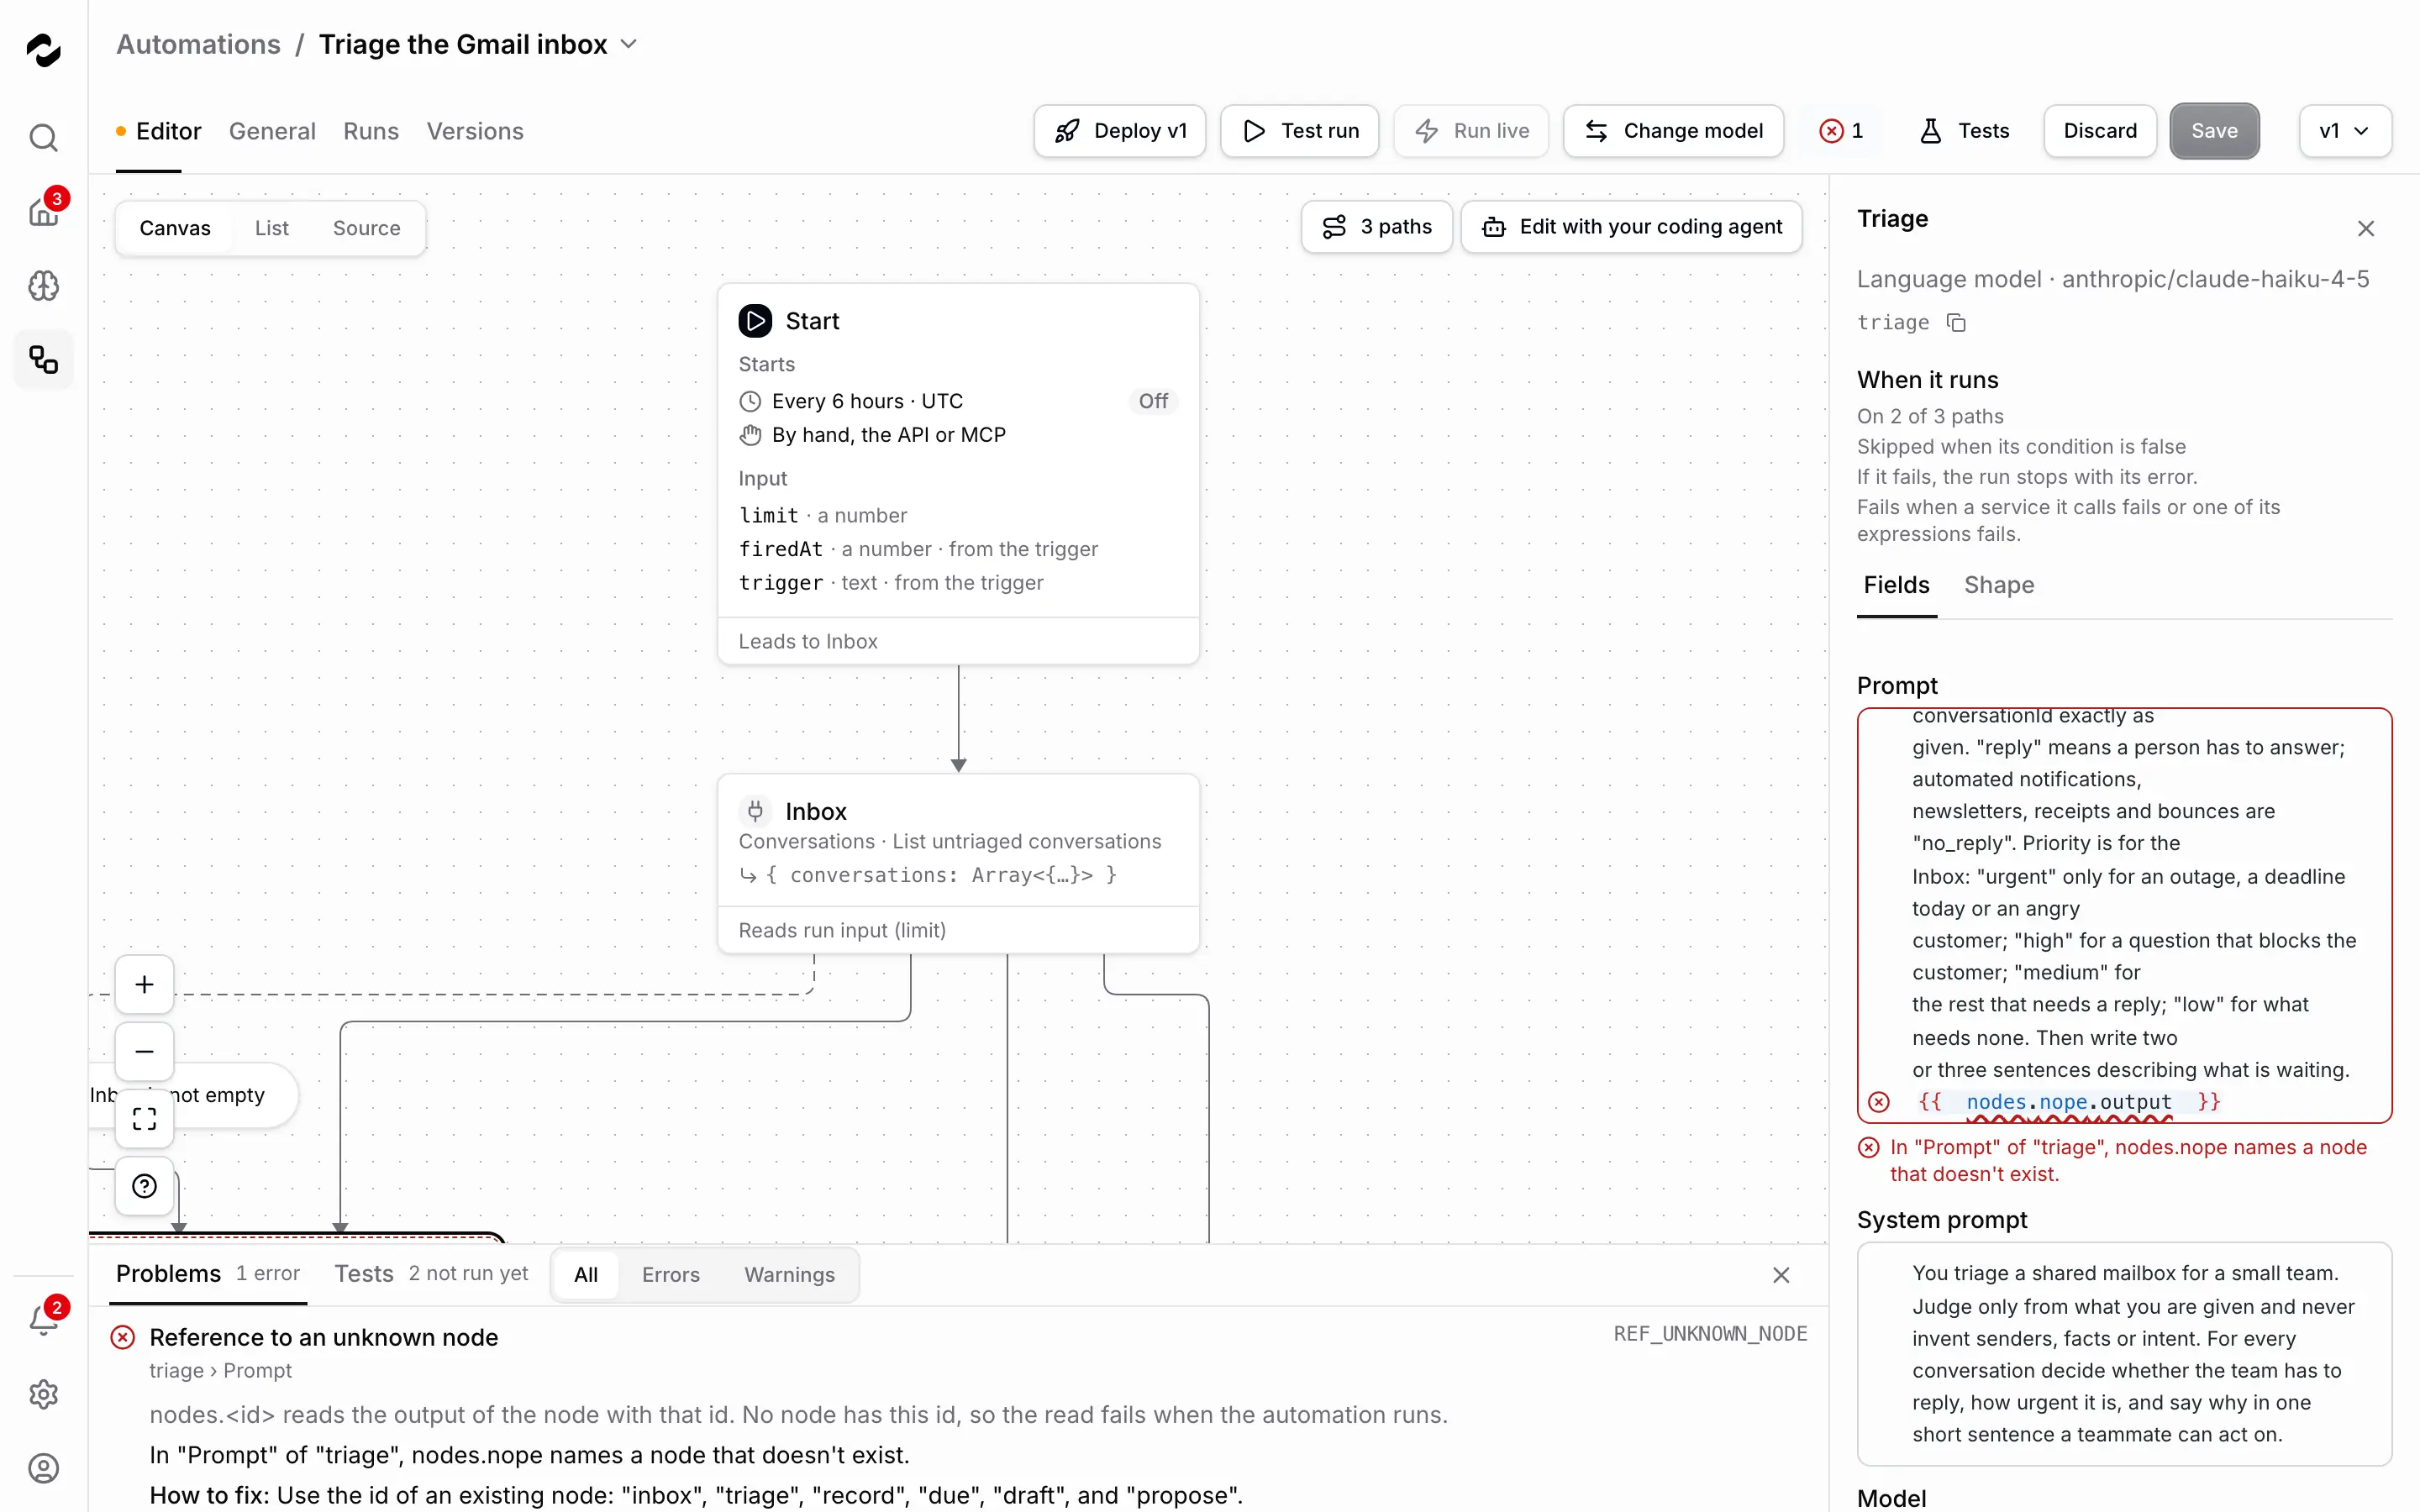Click the nodes.nope.output expression in Prompt

coord(2068,1102)
